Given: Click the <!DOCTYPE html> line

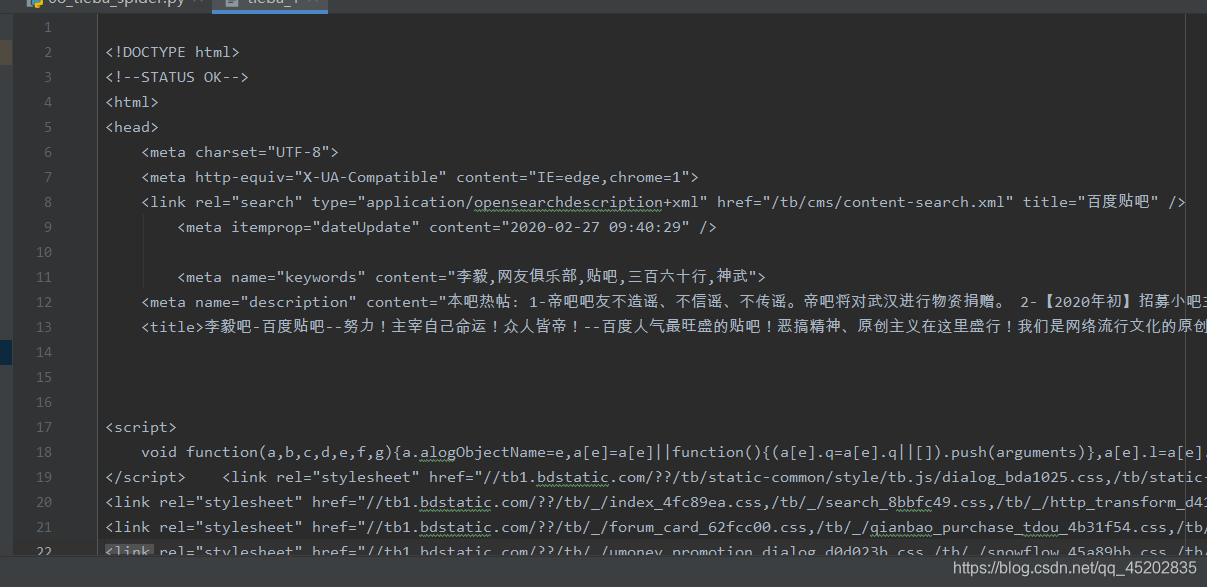Looking at the screenshot, I should 172,52.
